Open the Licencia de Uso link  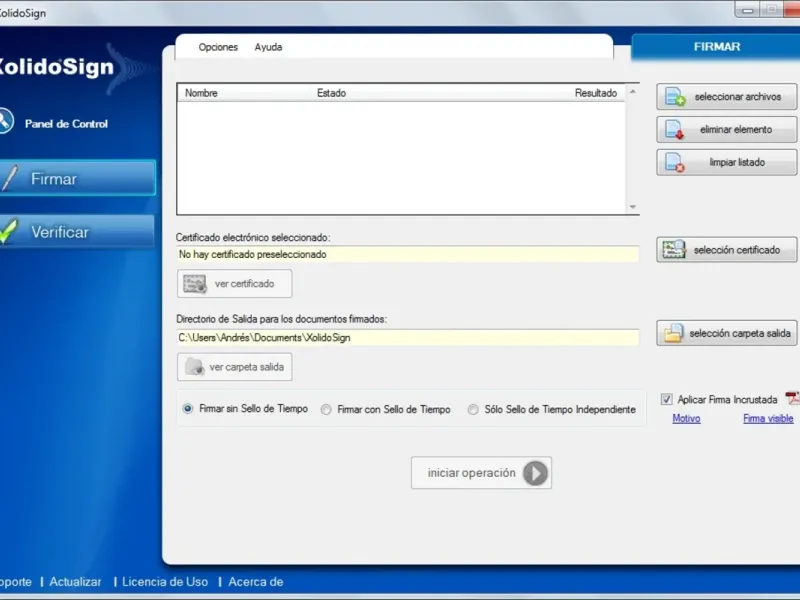165,582
